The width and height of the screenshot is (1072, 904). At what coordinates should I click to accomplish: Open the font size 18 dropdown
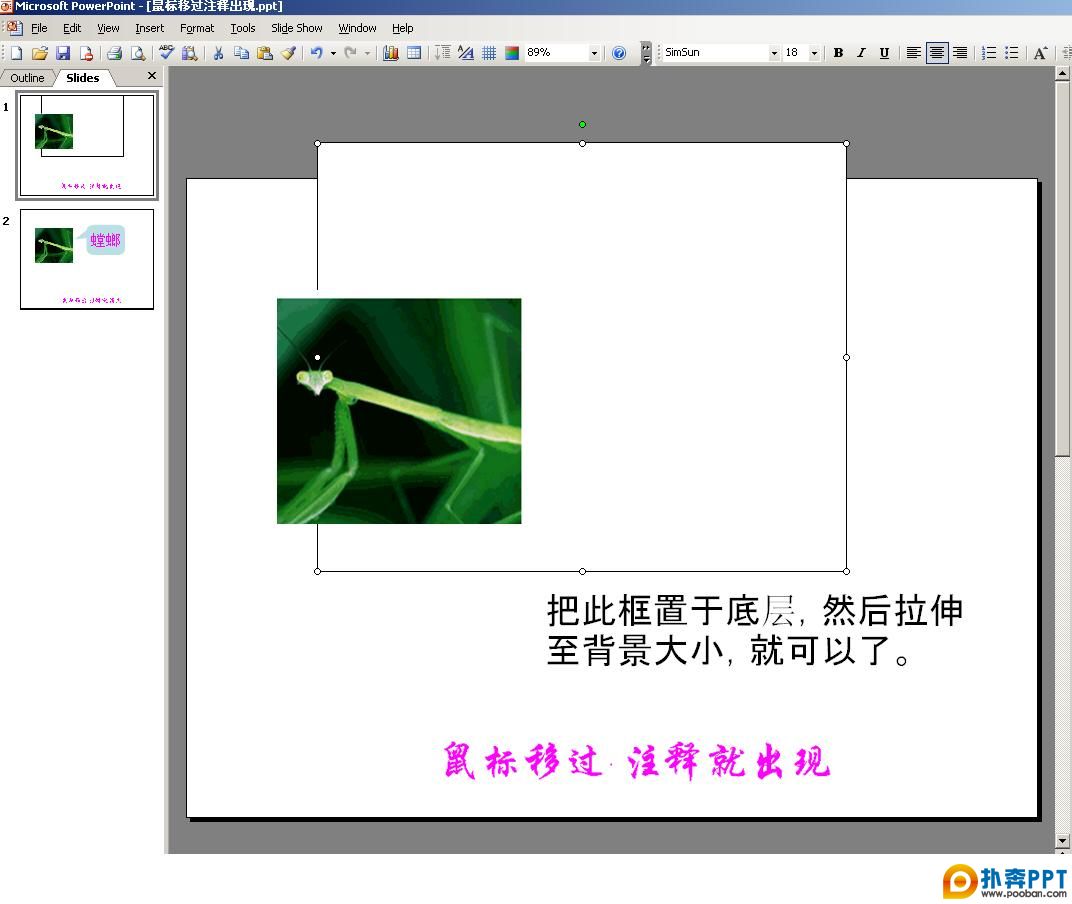[x=814, y=53]
